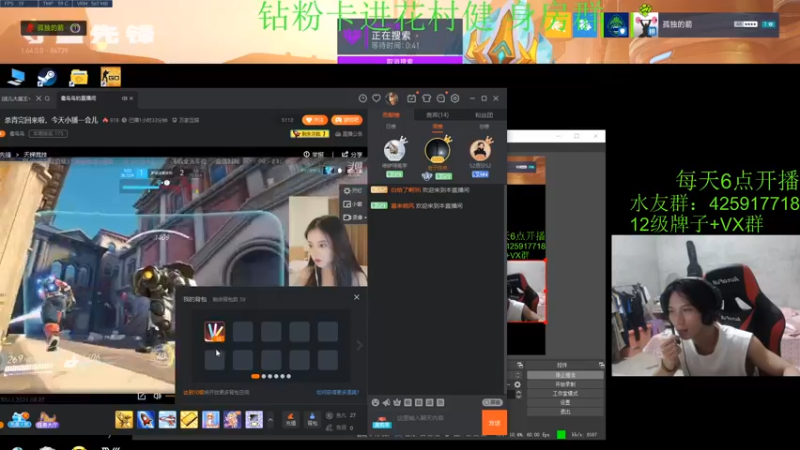Select the 日榜 daily ranking sub-tab

391,126
